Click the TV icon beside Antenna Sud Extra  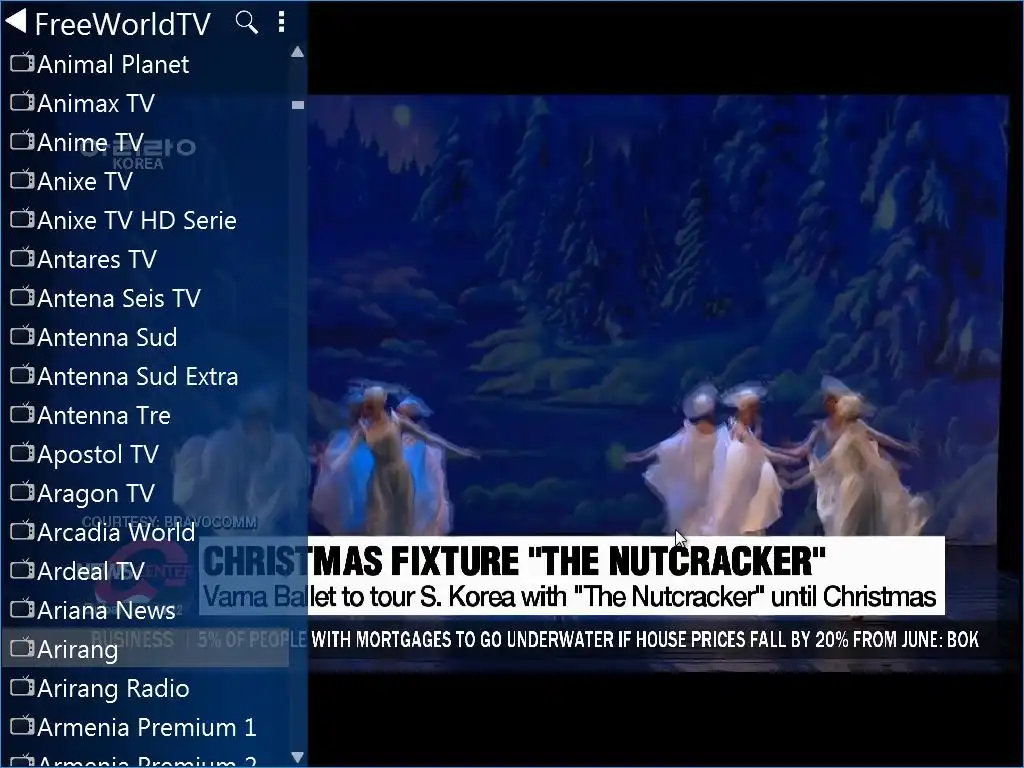point(22,375)
